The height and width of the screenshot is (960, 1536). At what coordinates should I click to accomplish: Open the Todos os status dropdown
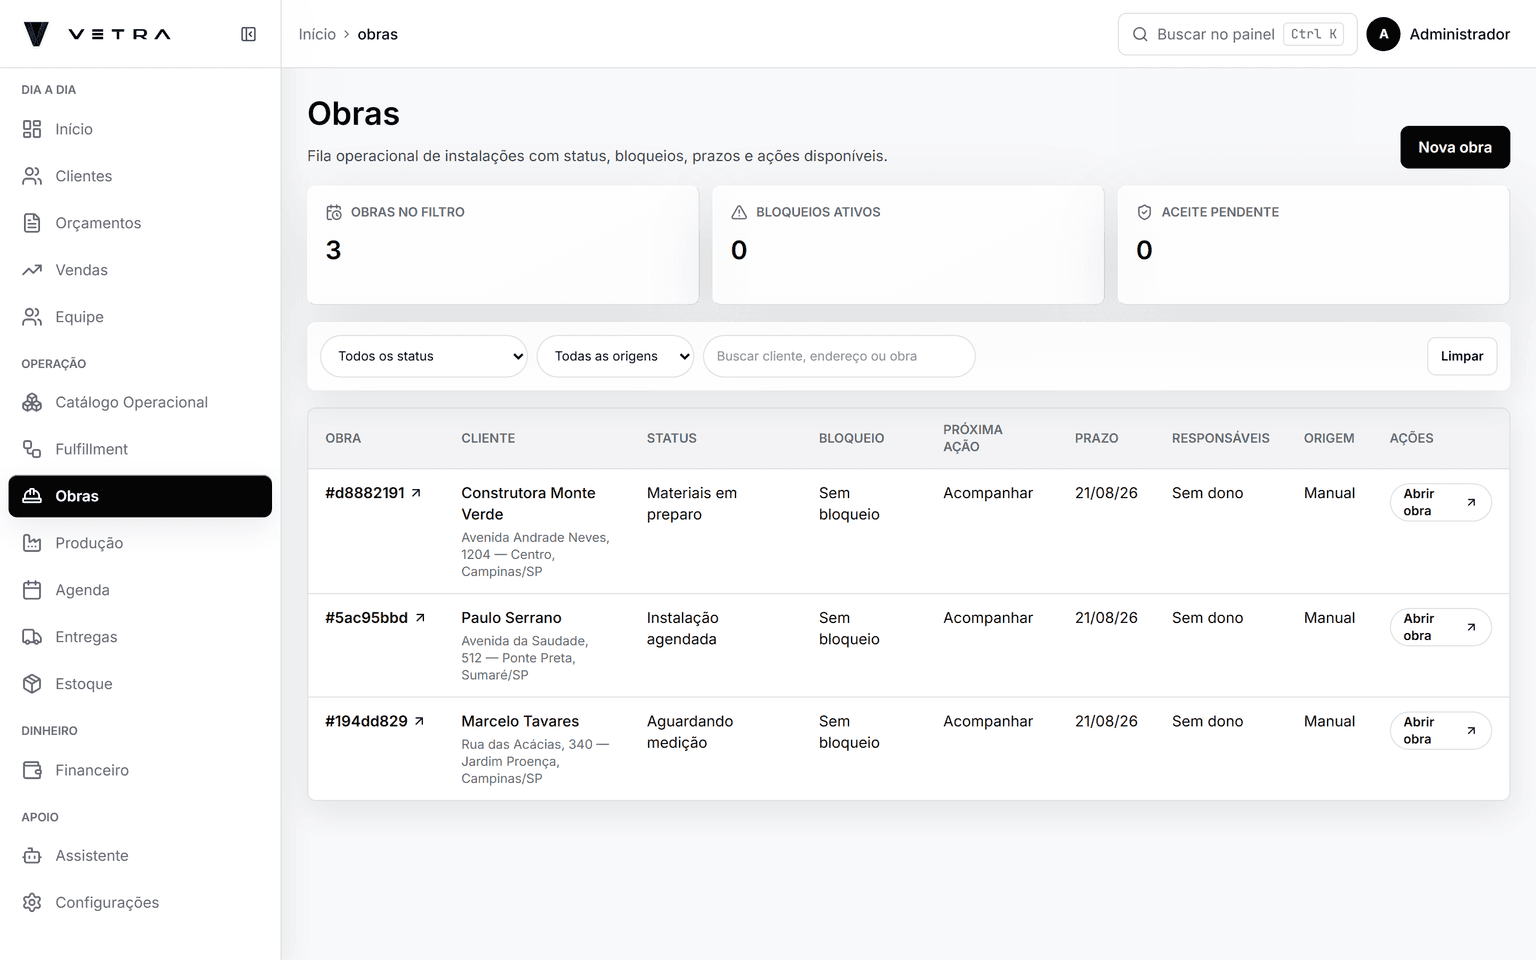[424, 356]
